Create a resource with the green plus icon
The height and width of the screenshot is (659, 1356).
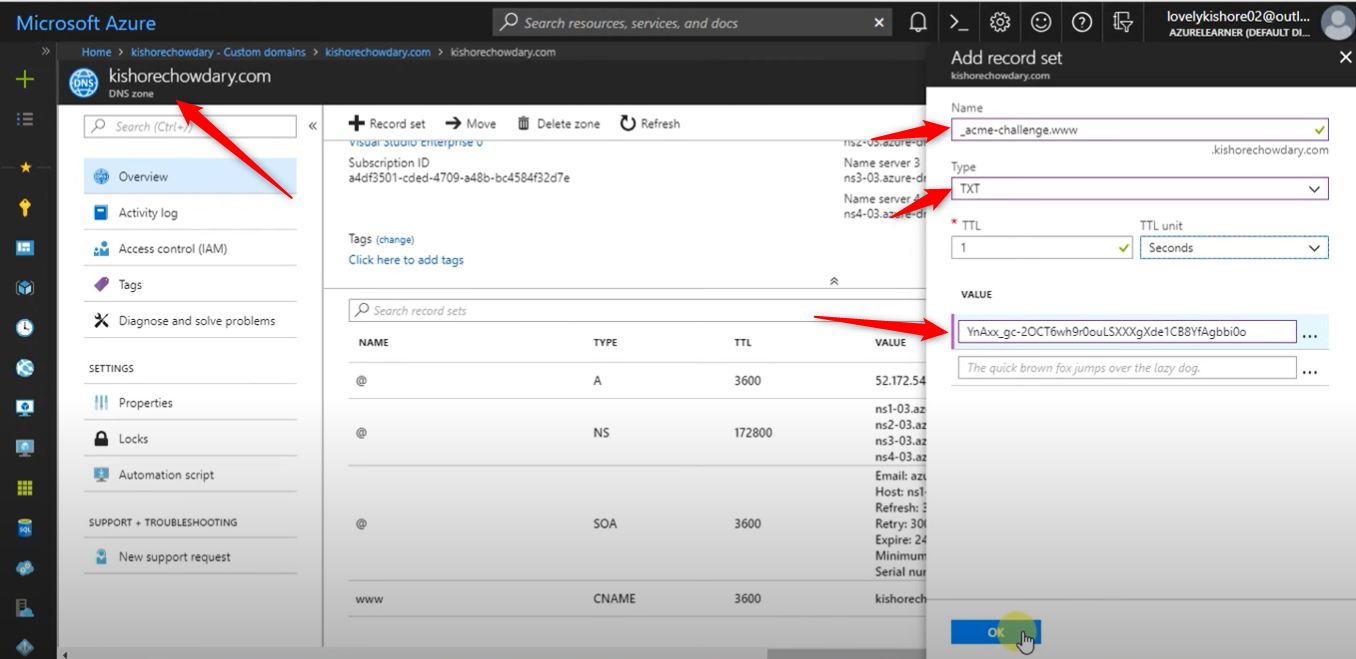(x=25, y=80)
